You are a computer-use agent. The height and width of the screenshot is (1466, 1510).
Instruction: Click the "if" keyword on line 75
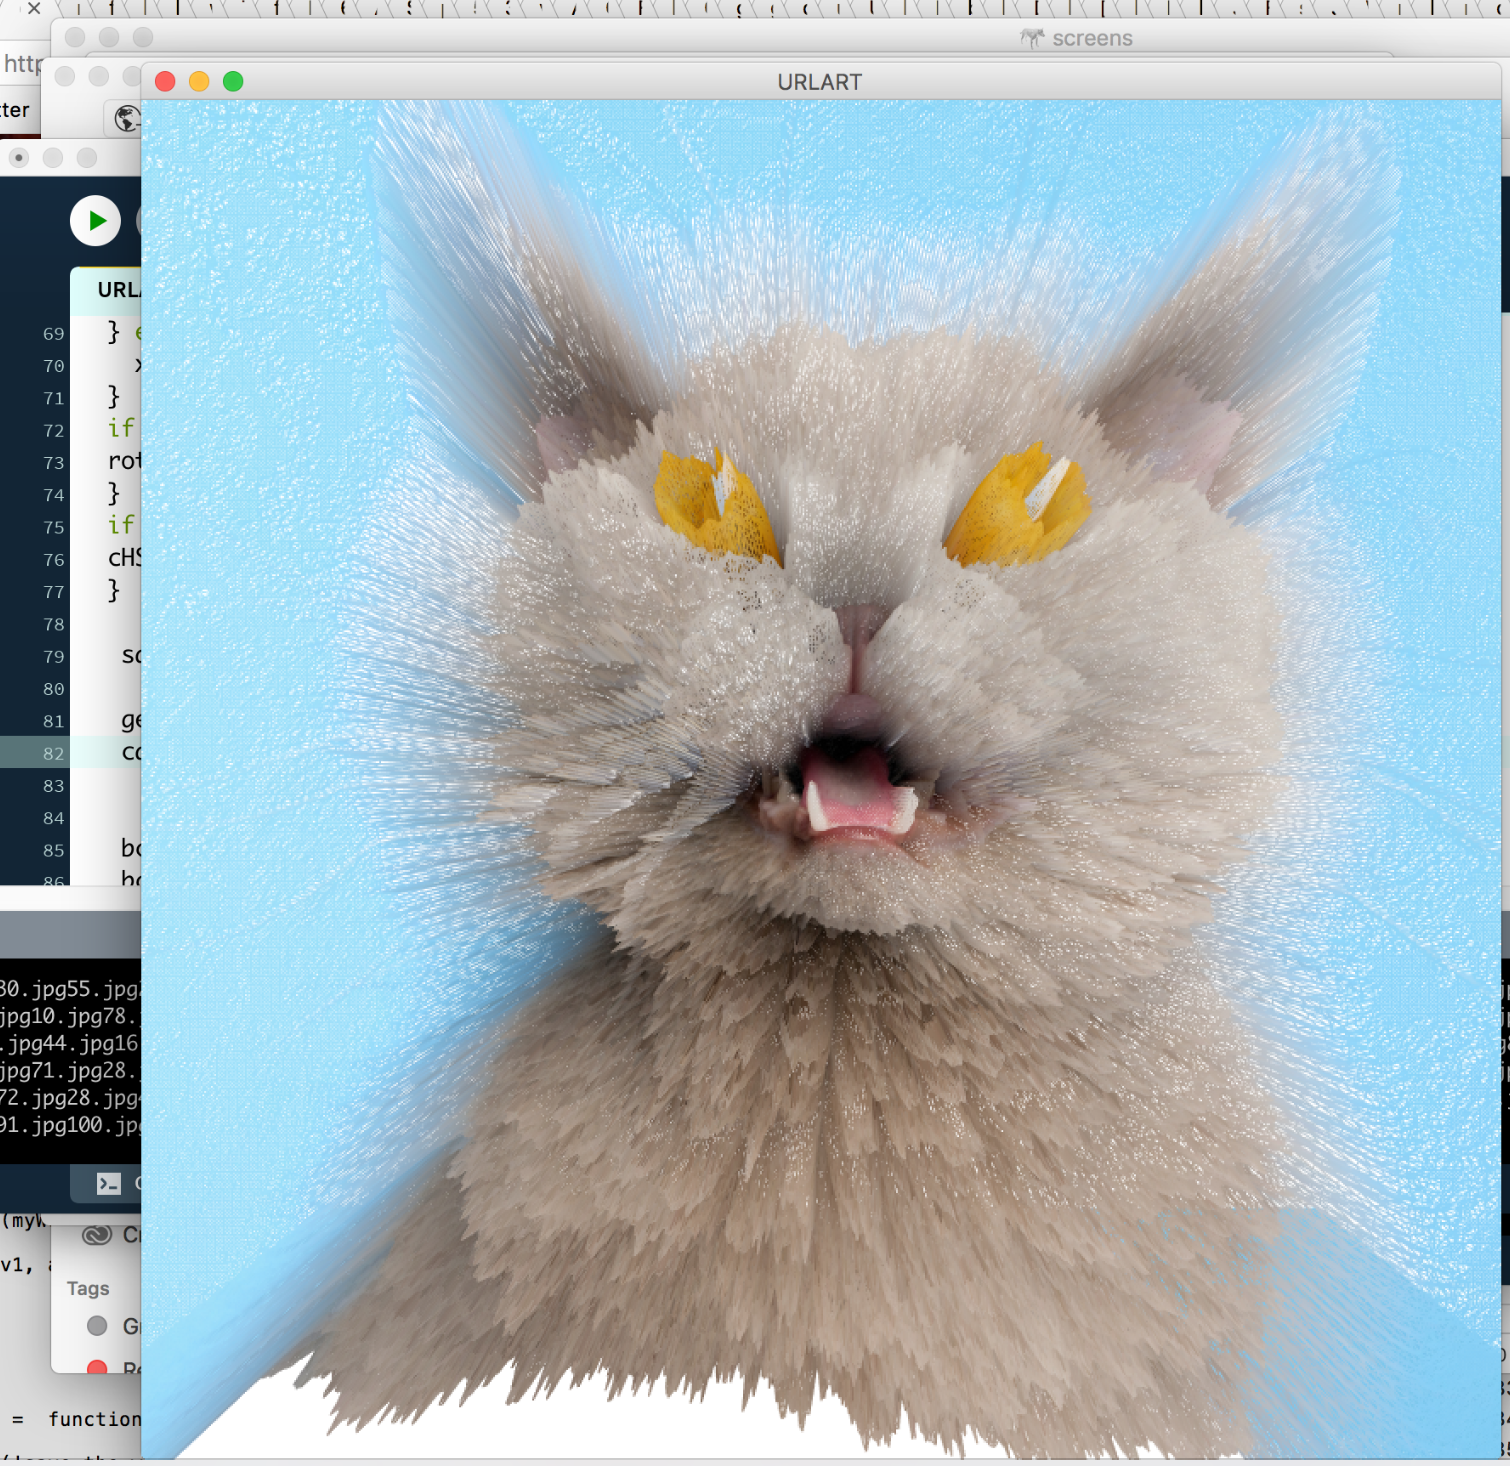[x=121, y=526]
